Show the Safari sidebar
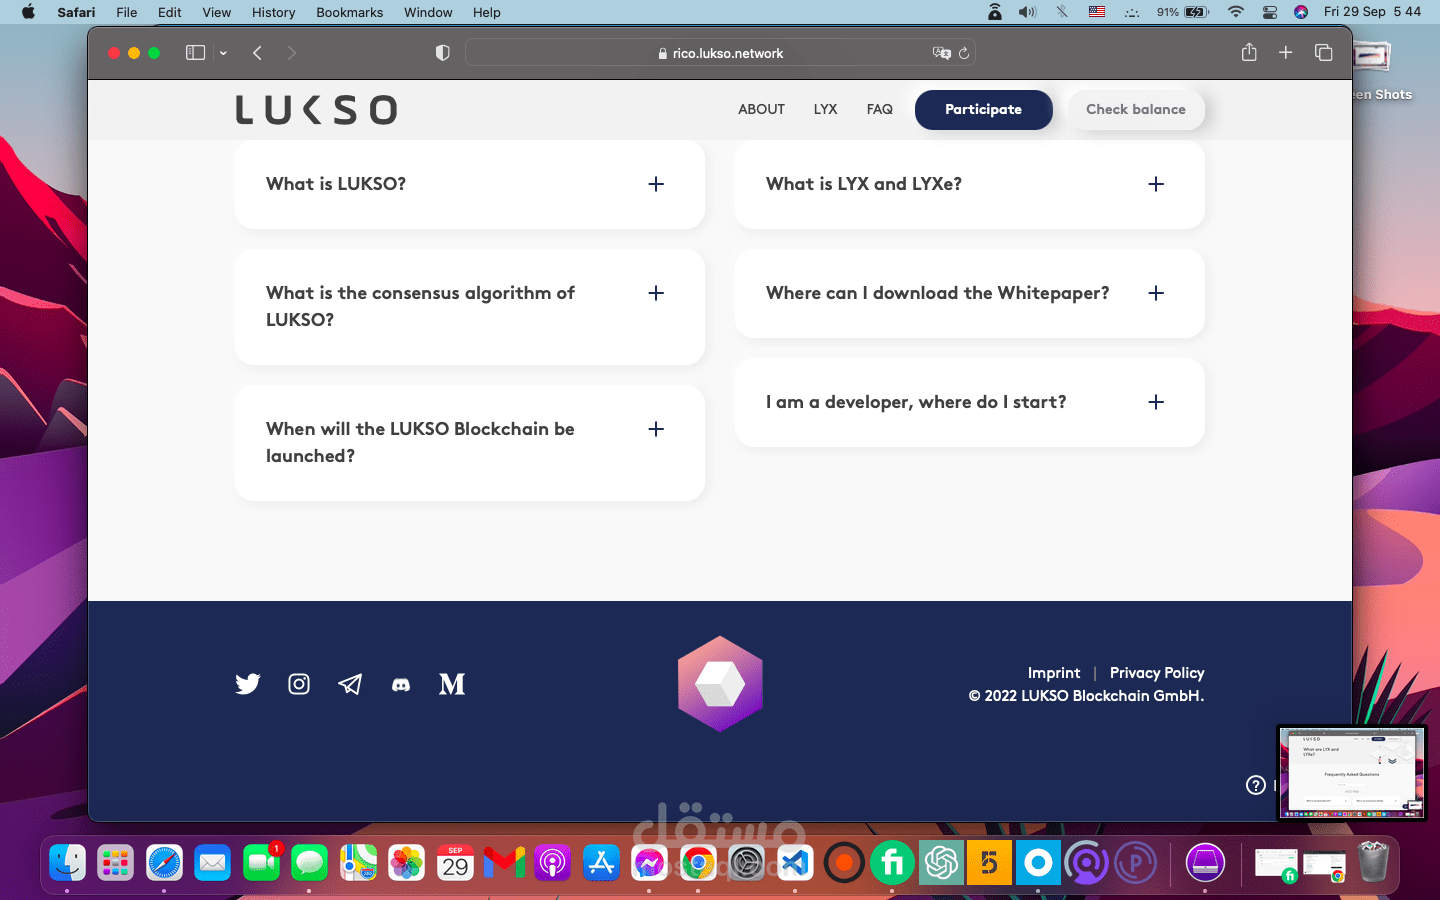 click(x=196, y=53)
